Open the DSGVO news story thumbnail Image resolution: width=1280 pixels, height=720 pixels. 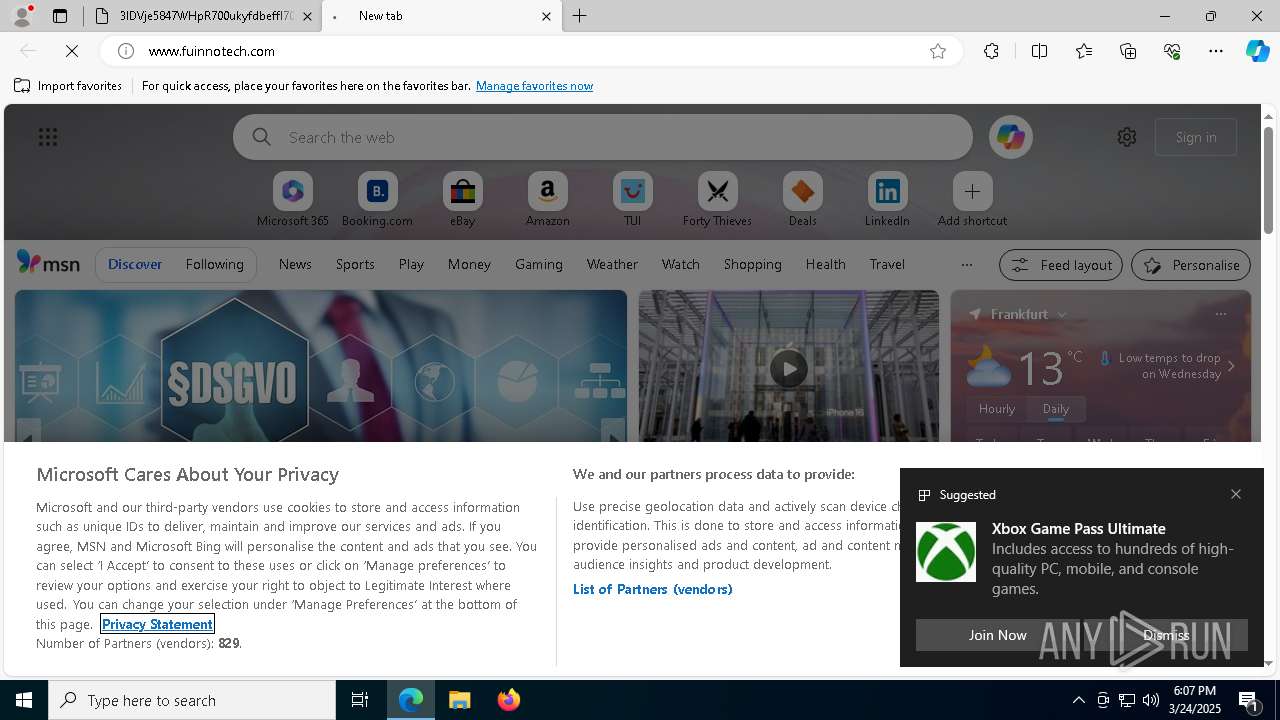tap(321, 366)
